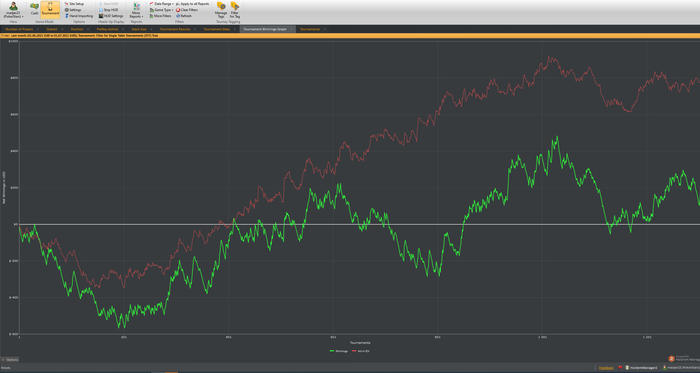Viewport: 700px width, 373px height.
Task: Close the Tournaments tab
Action: (324, 29)
